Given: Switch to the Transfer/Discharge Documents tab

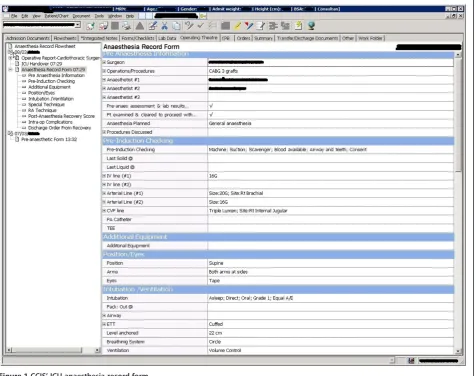Looking at the screenshot, I should [307, 38].
